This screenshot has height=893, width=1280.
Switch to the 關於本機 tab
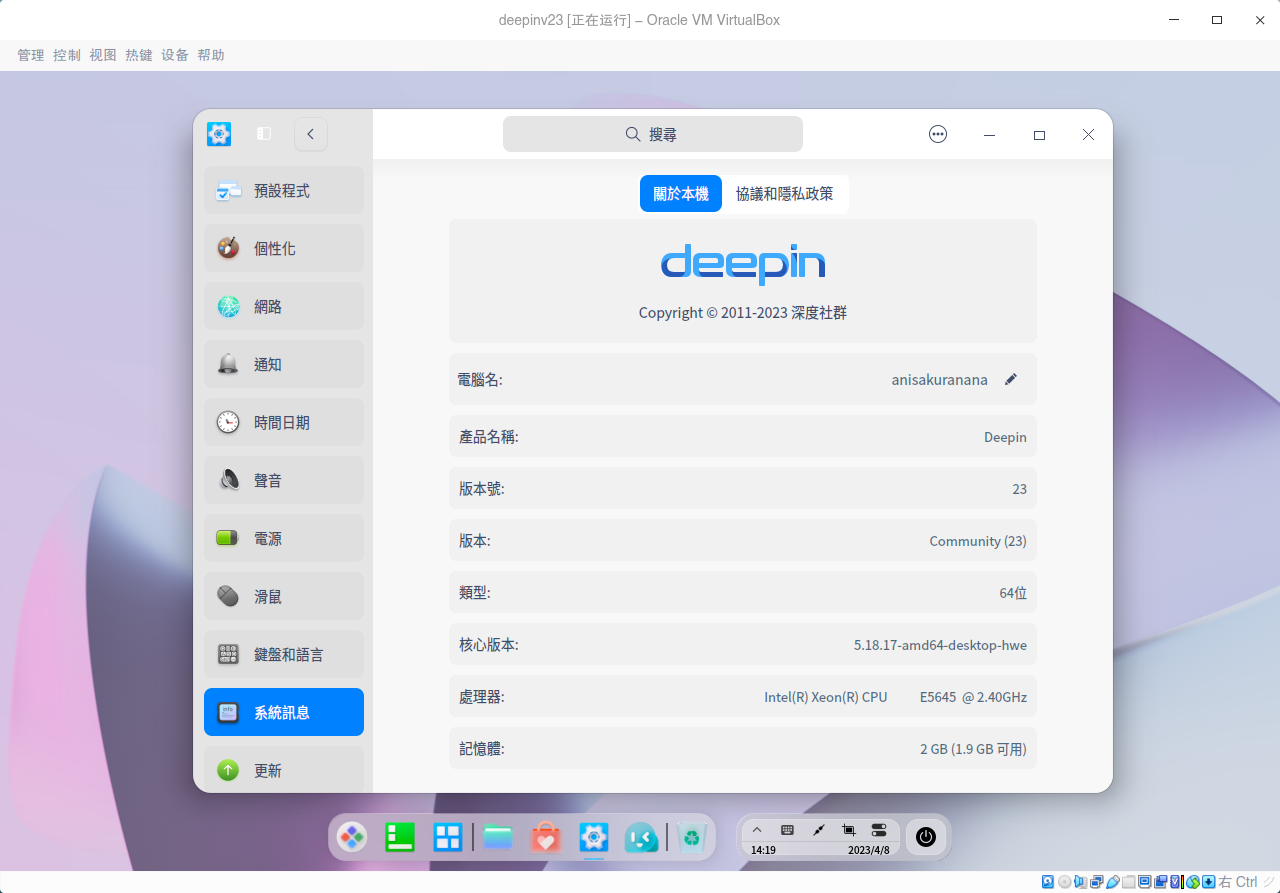pyautogui.click(x=680, y=193)
